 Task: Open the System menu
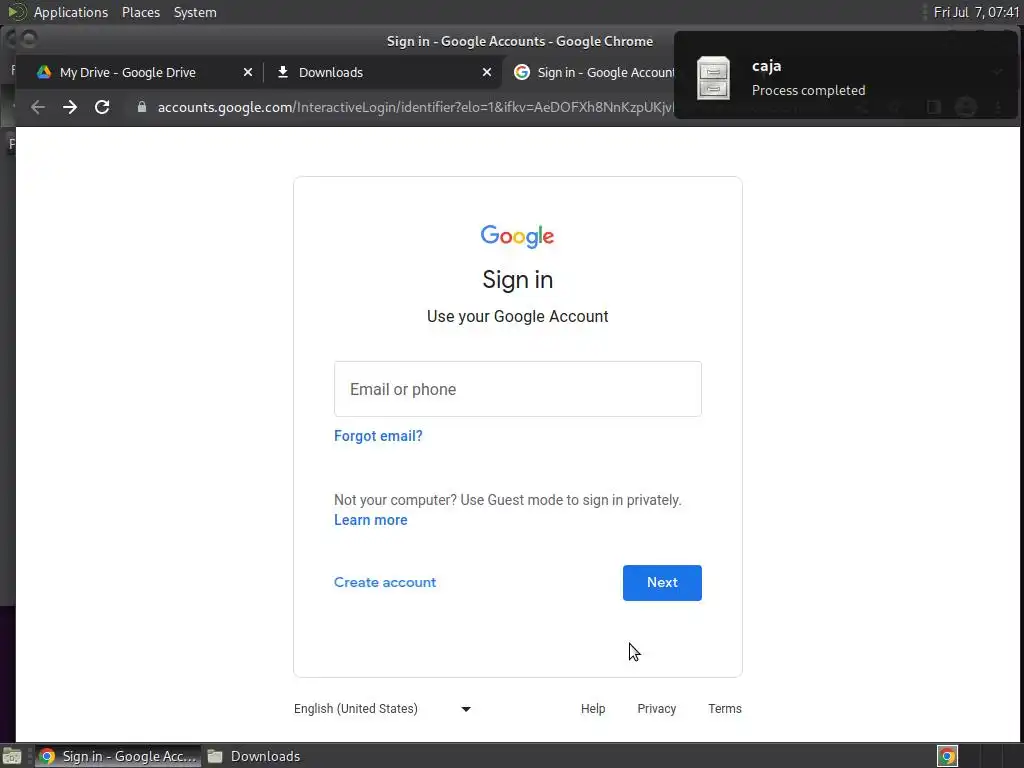195,12
